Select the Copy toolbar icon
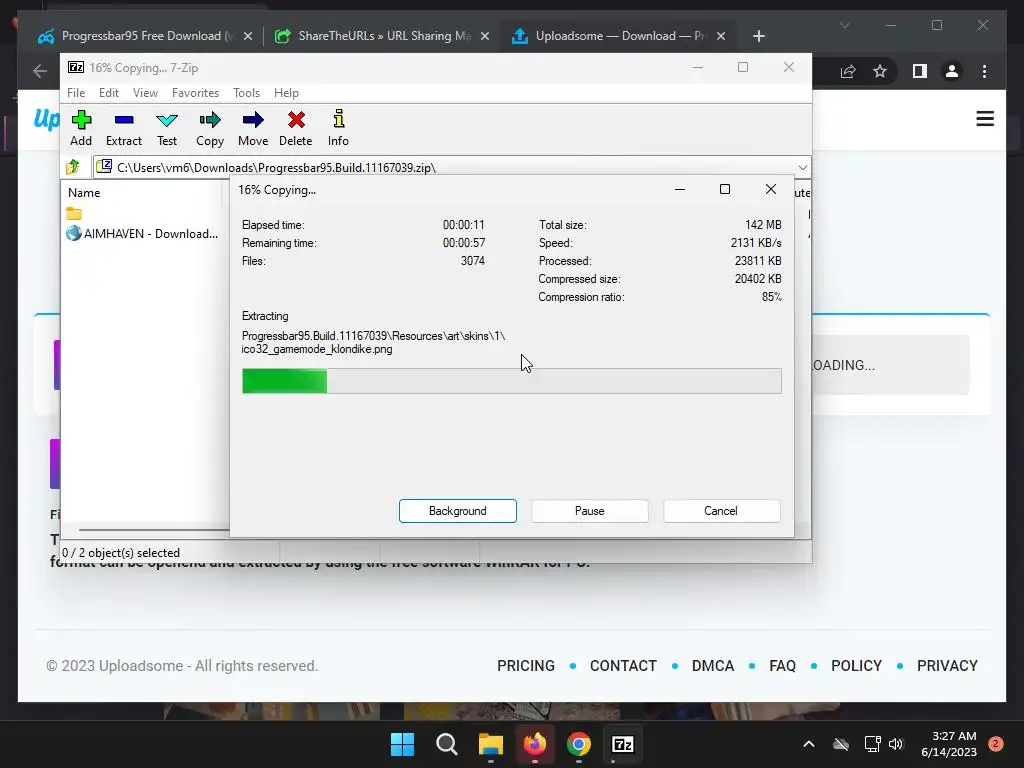This screenshot has height=768, width=1024. pos(210,128)
